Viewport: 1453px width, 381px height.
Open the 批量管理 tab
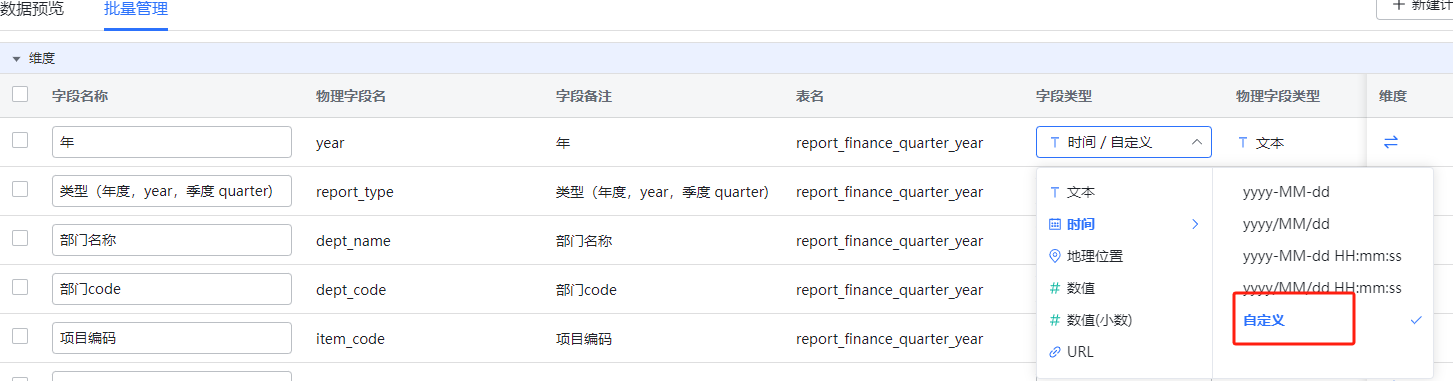click(x=136, y=10)
